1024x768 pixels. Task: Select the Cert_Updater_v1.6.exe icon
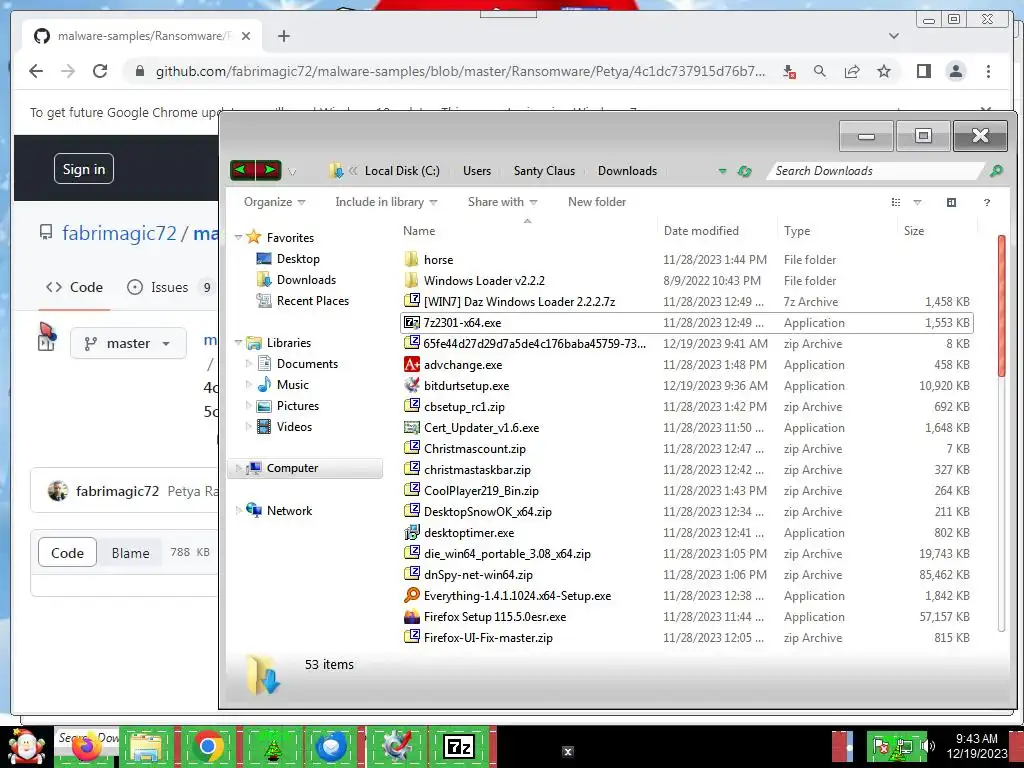(x=411, y=428)
